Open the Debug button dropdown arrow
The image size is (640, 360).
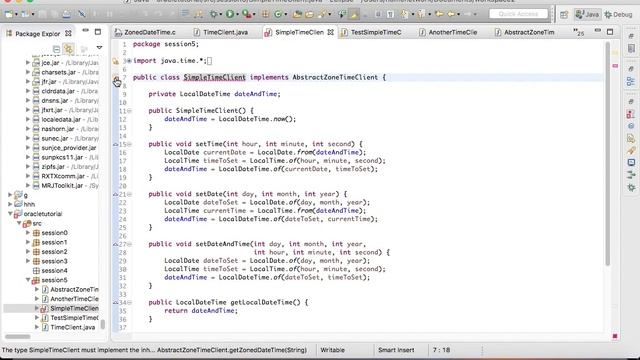pos(221,15)
